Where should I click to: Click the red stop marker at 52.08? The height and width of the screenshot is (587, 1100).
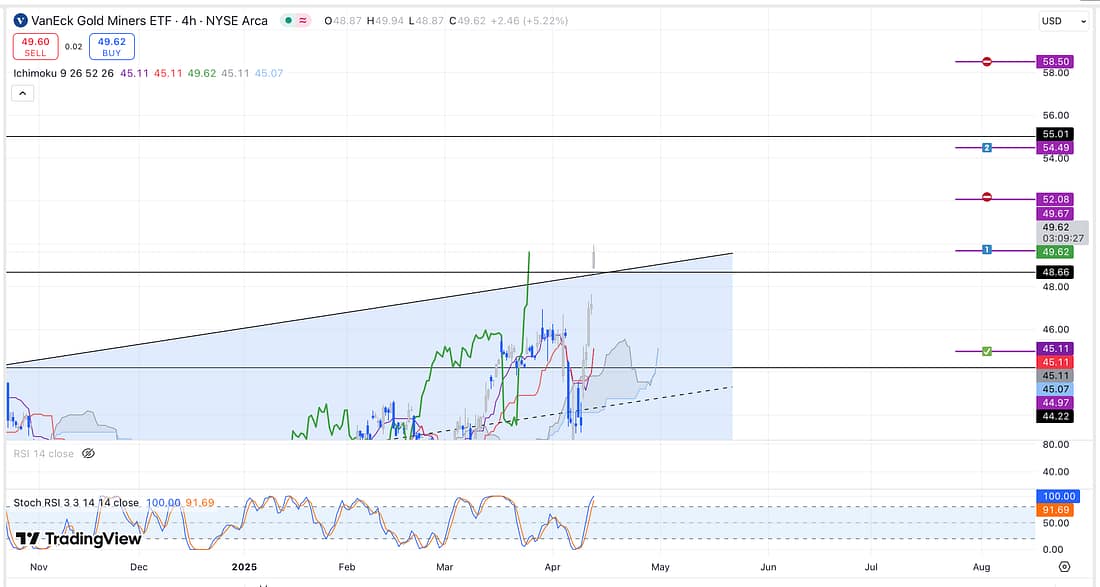click(x=987, y=198)
